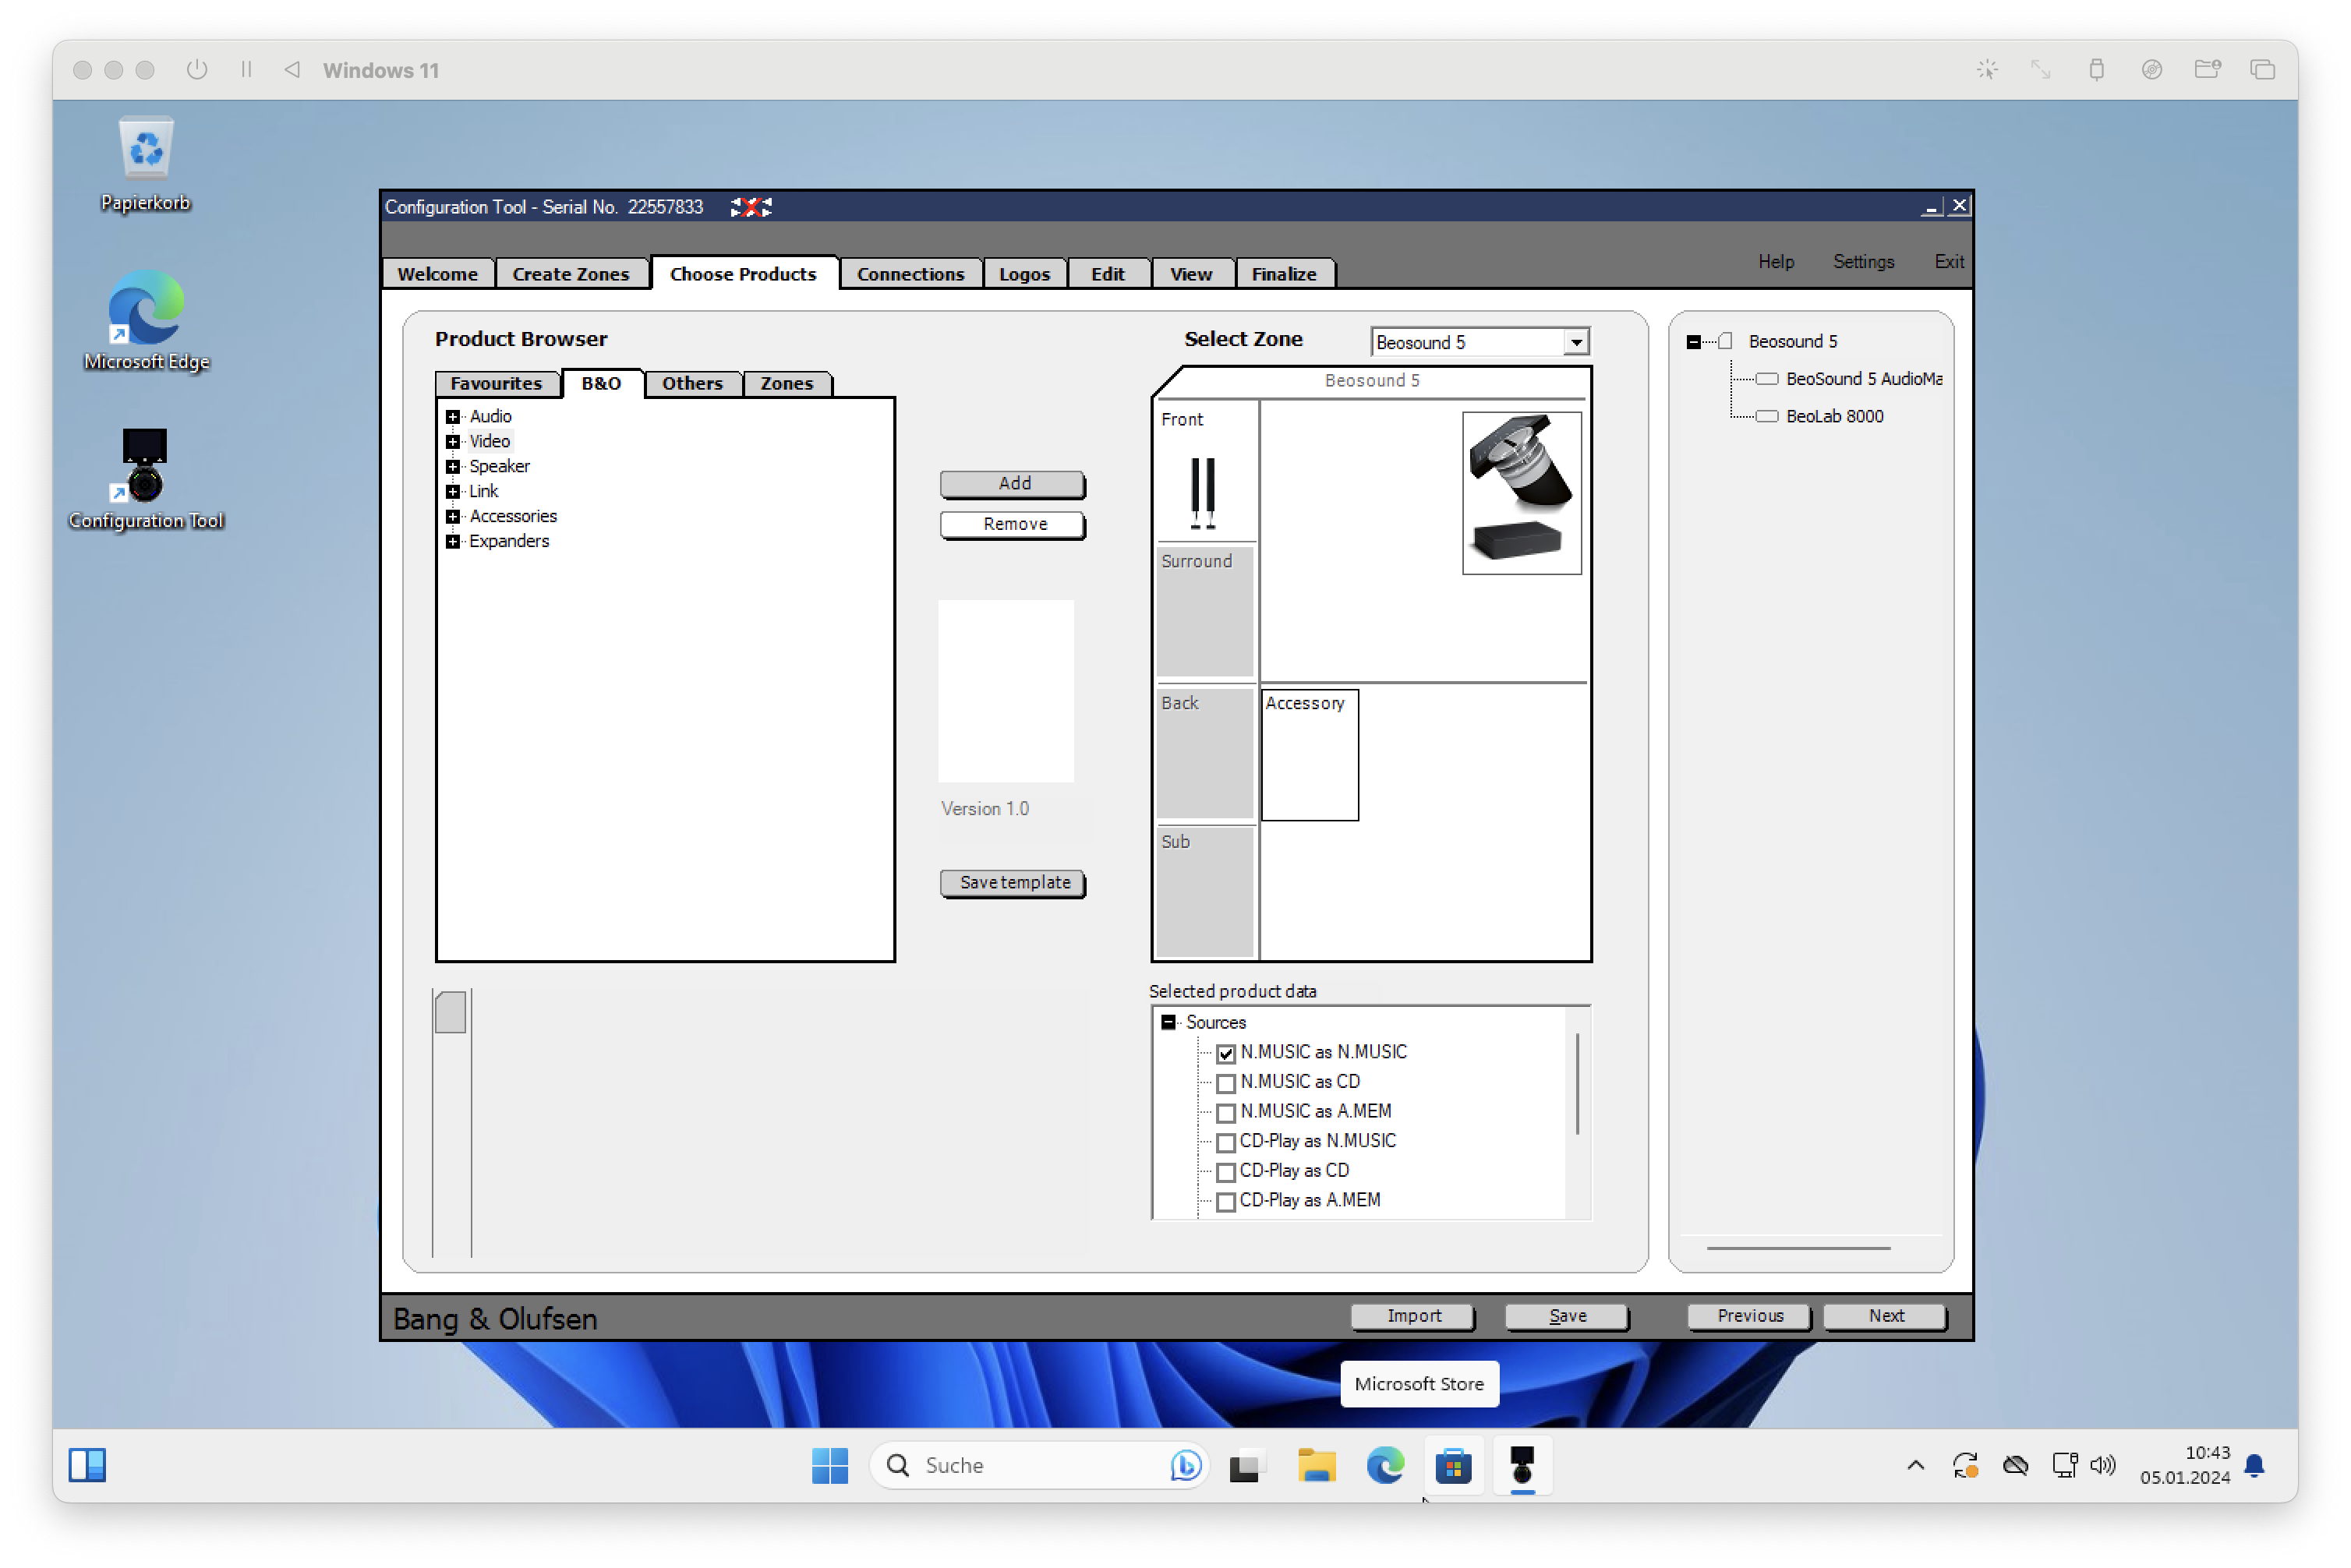The width and height of the screenshot is (2351, 1568).
Task: Select the Favourites product browser tab
Action: 496,383
